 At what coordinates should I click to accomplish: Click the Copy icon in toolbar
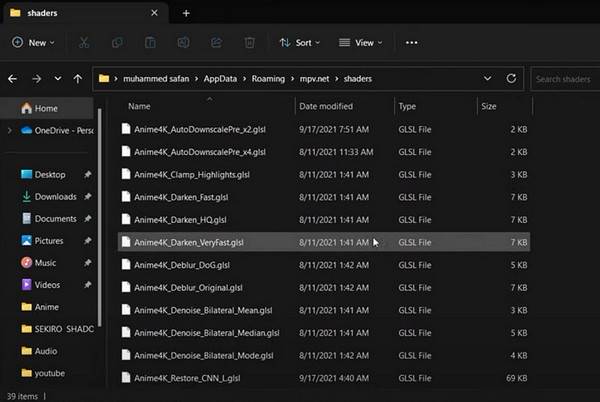(117, 42)
